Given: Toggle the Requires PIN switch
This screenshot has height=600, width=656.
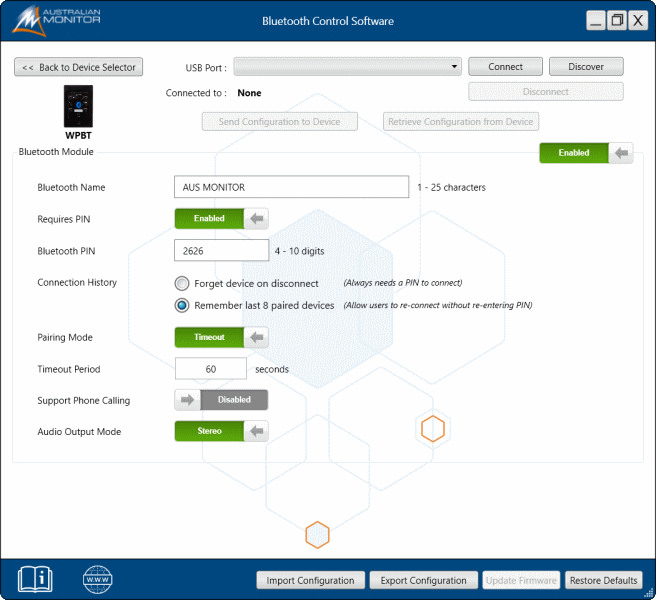Looking at the screenshot, I should tap(221, 218).
